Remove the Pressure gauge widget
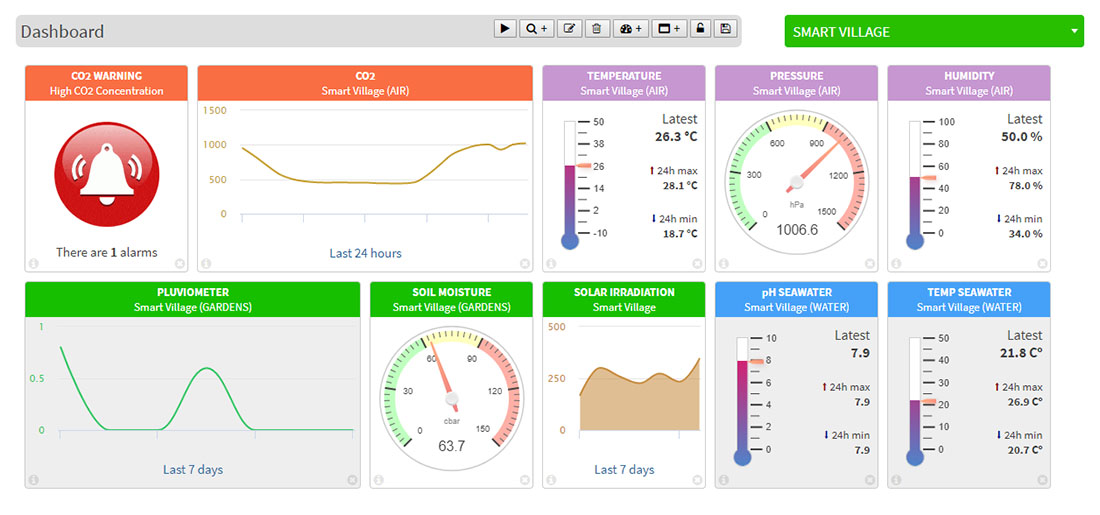Viewport: 1100px width, 515px height. coord(870,264)
